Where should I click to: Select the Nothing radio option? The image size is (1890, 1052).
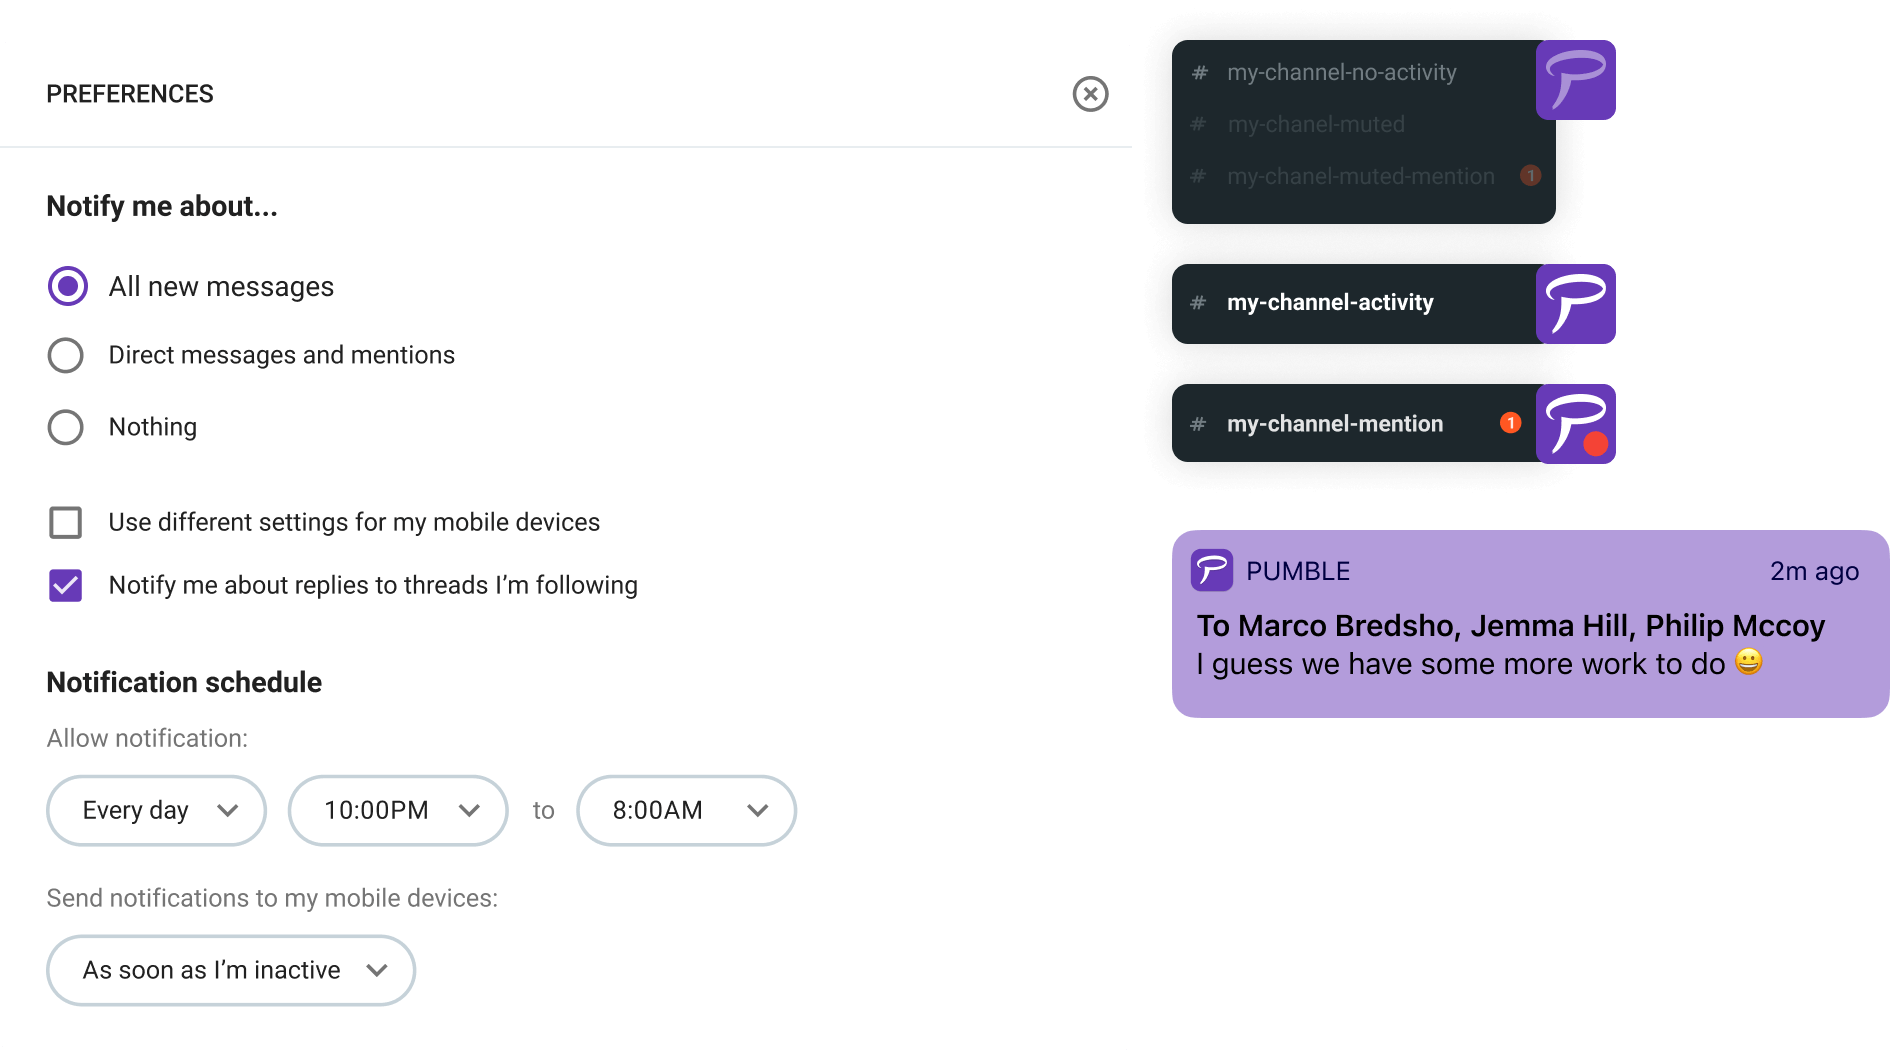coord(66,427)
